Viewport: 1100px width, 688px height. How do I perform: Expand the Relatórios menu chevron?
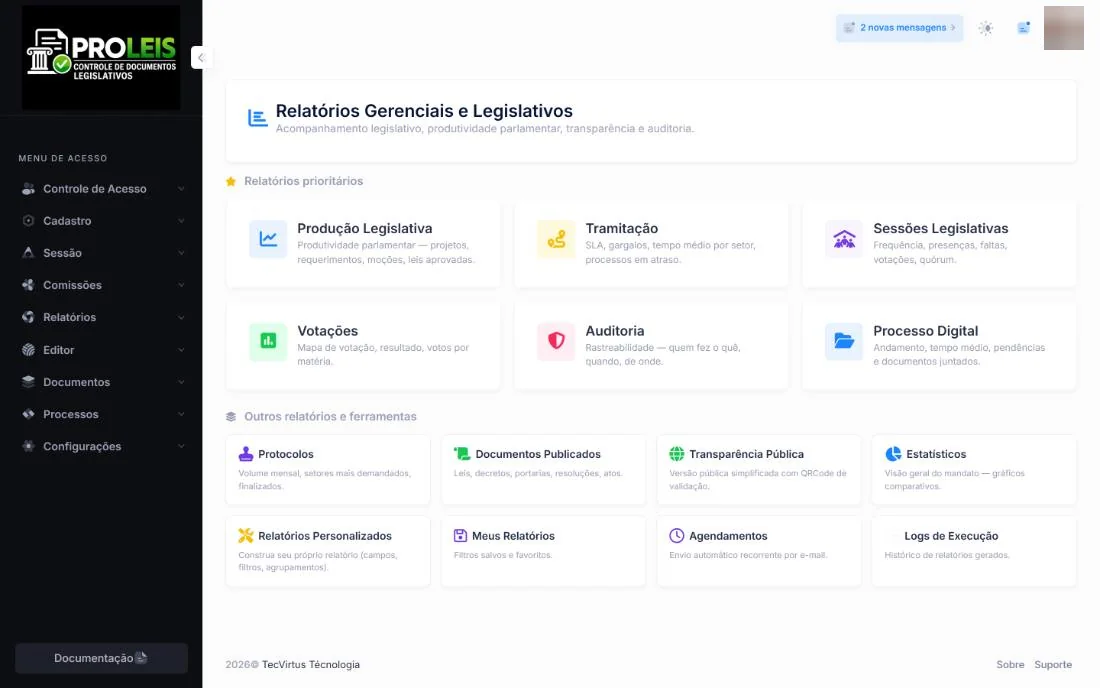pyautogui.click(x=181, y=317)
